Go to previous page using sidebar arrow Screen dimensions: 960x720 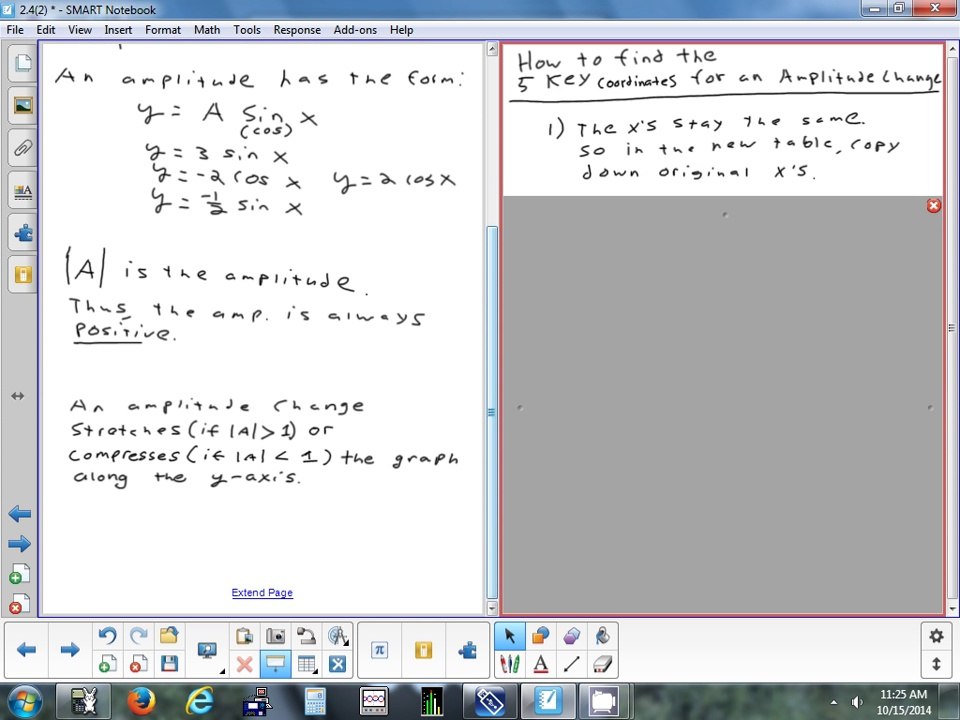click(x=20, y=514)
